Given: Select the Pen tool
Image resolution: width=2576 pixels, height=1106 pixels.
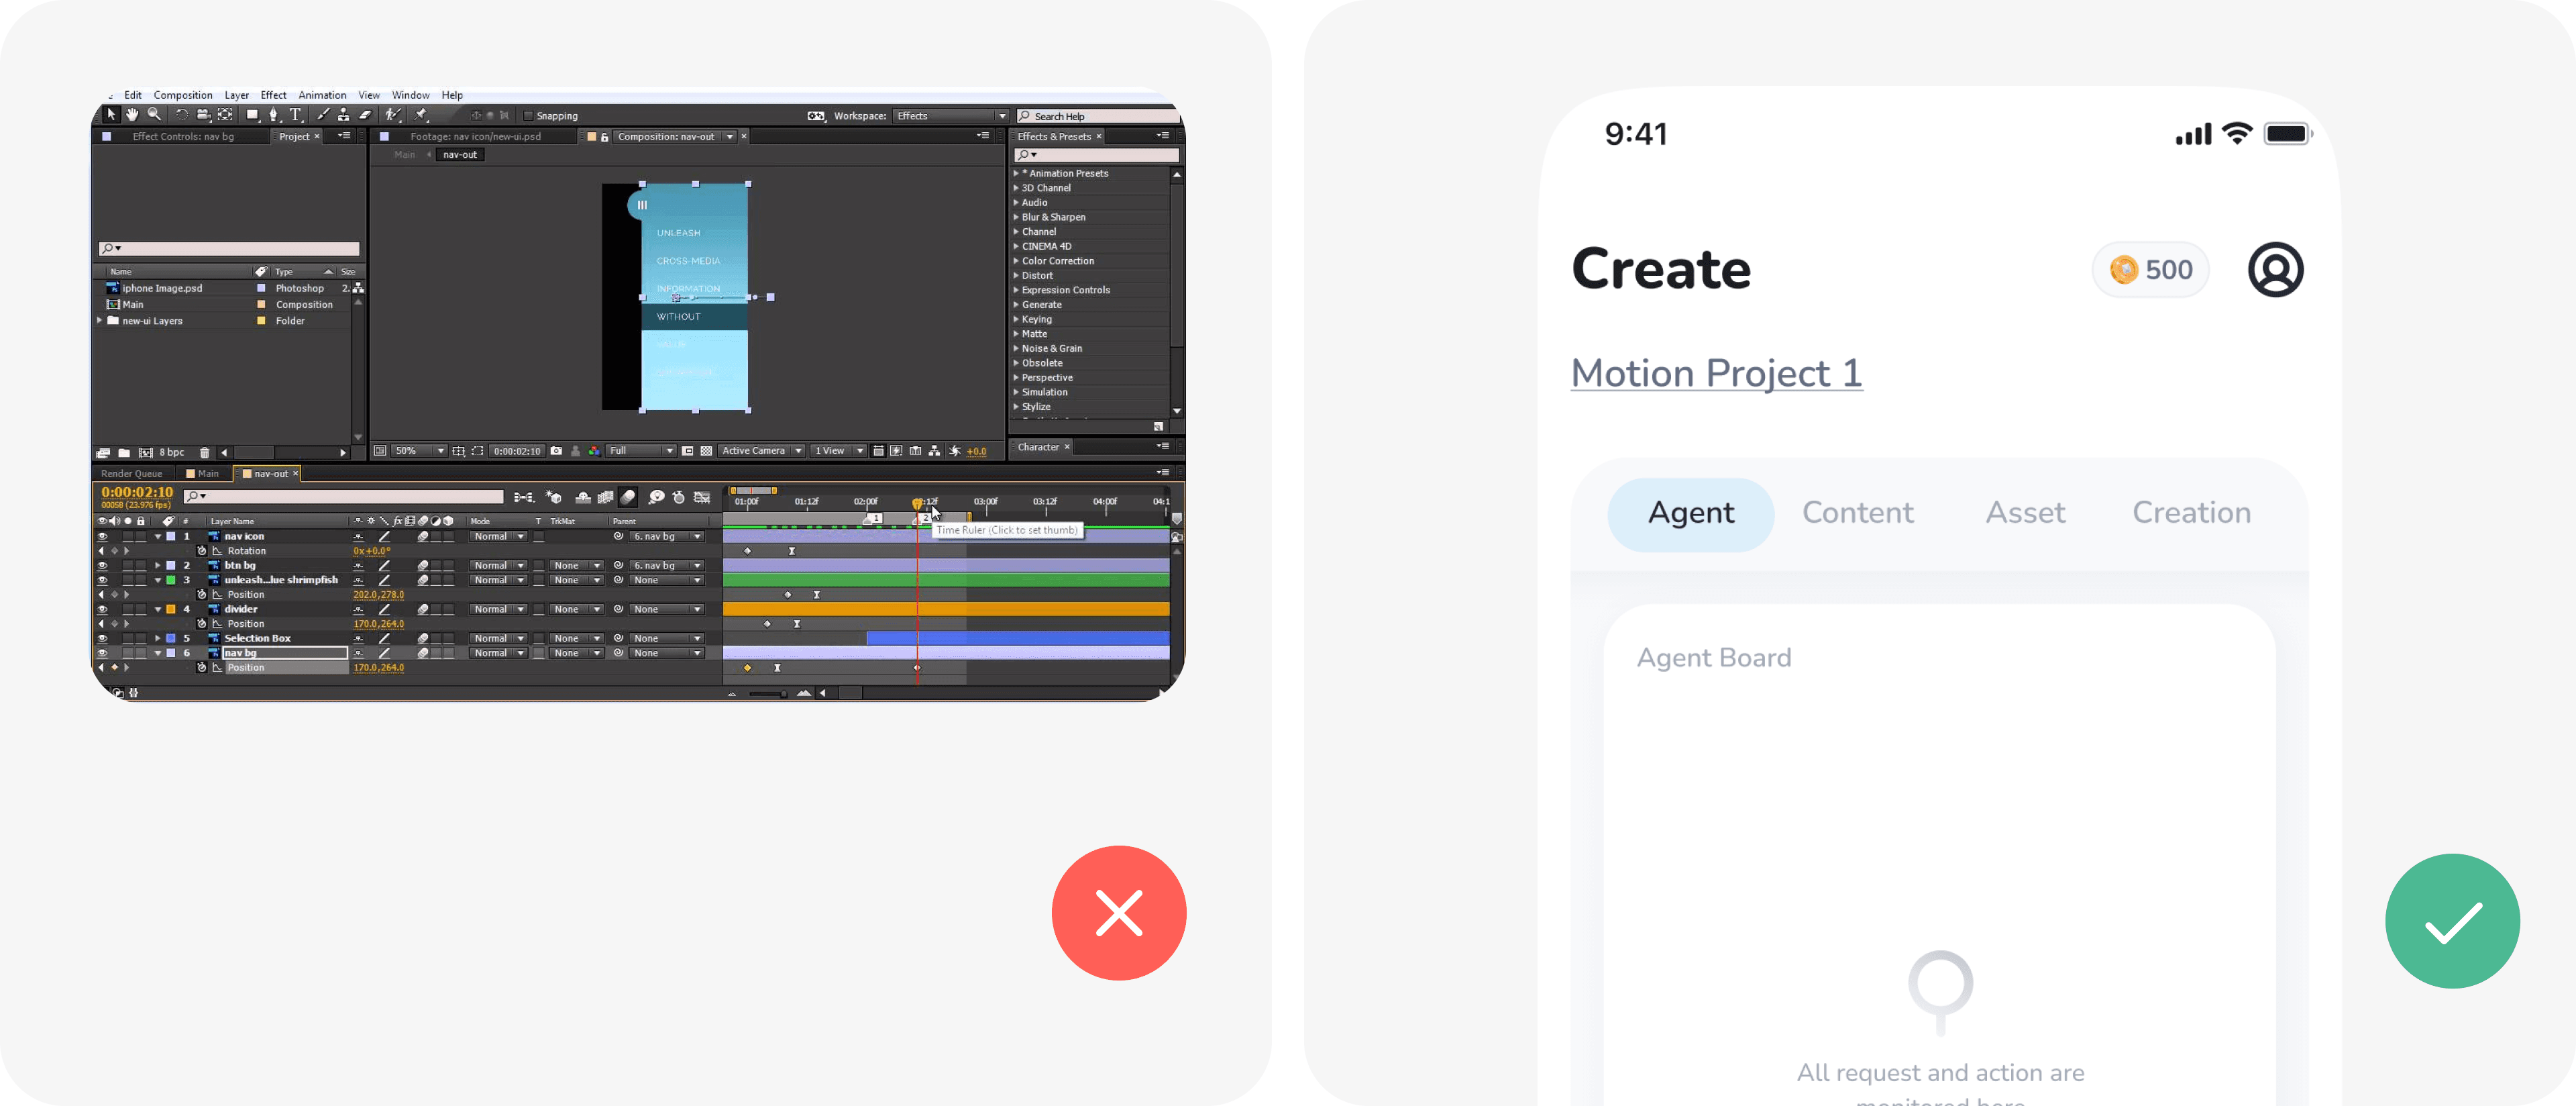Looking at the screenshot, I should (274, 115).
